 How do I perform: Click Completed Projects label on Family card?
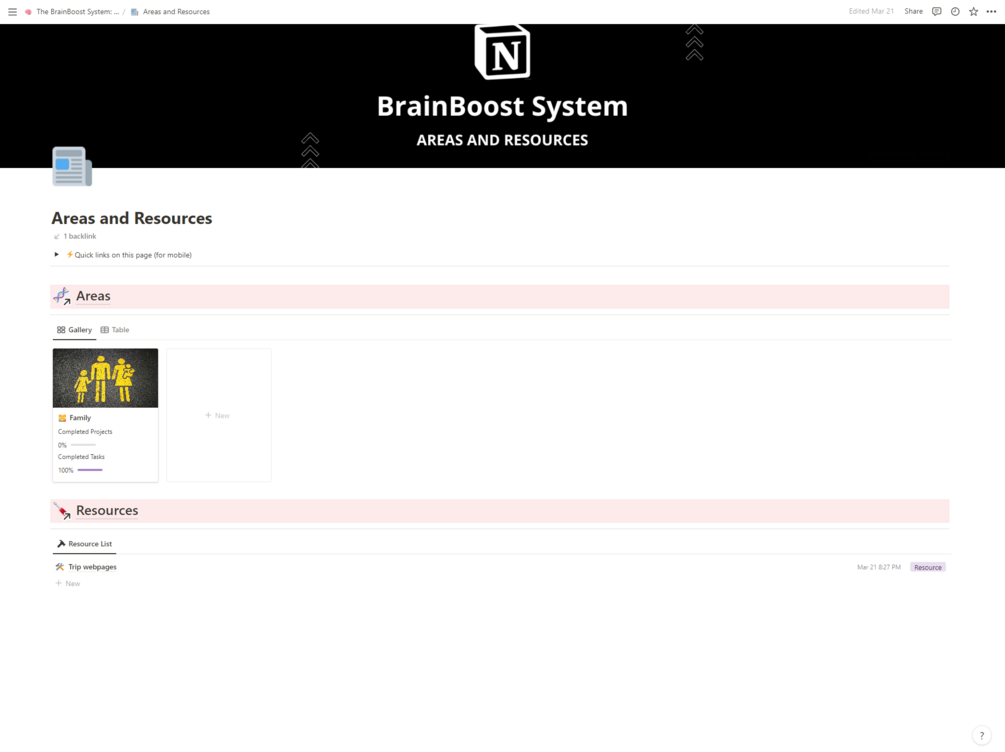tap(85, 432)
